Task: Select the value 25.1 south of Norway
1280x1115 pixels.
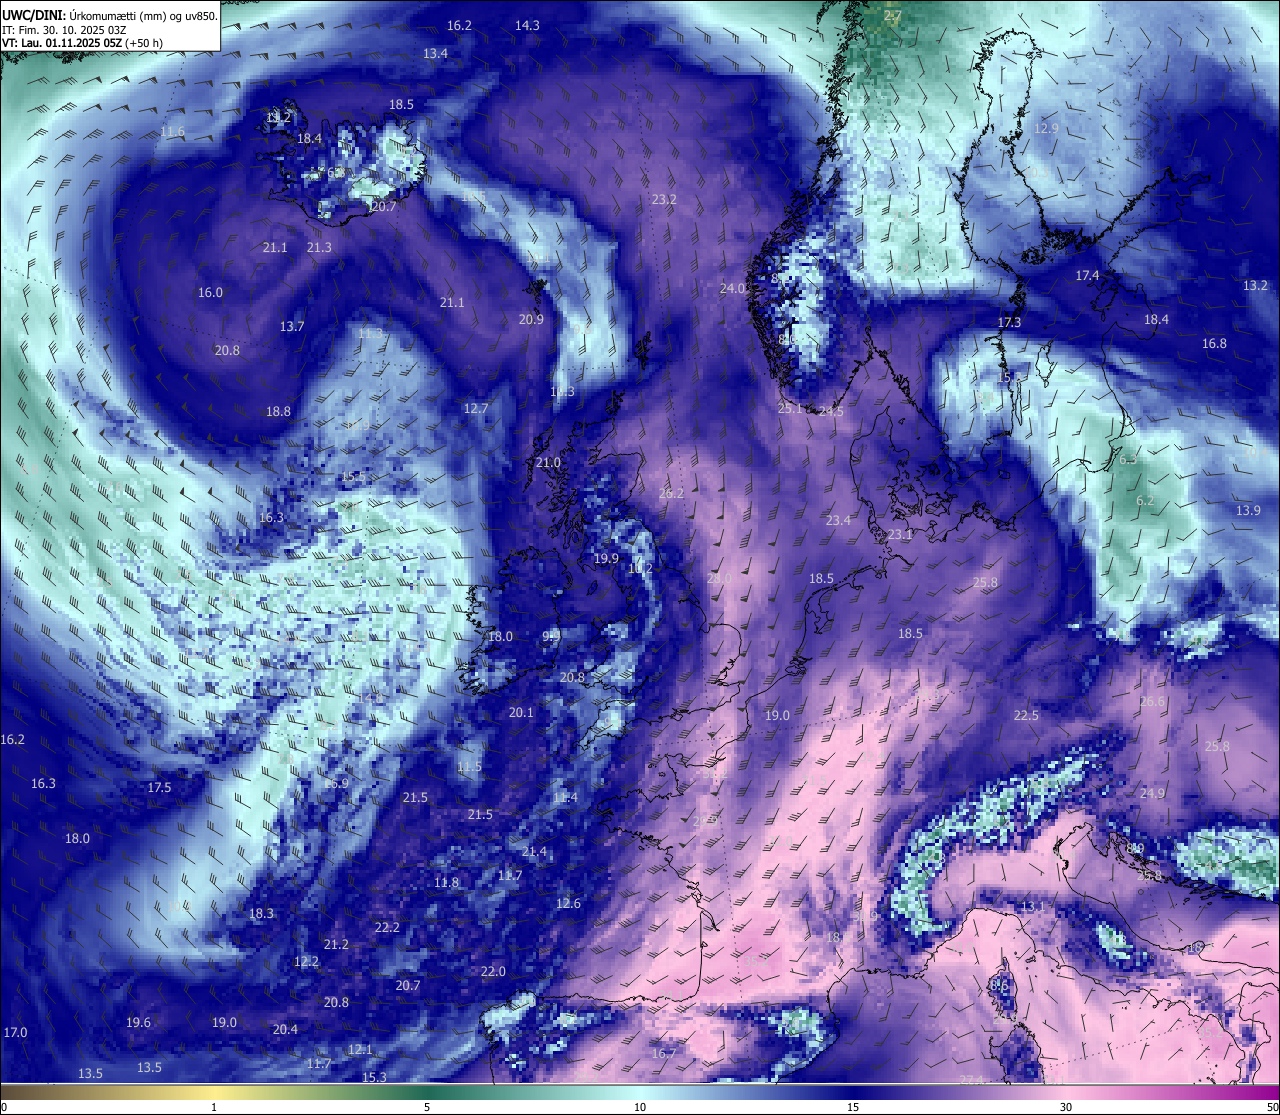Action: click(790, 408)
